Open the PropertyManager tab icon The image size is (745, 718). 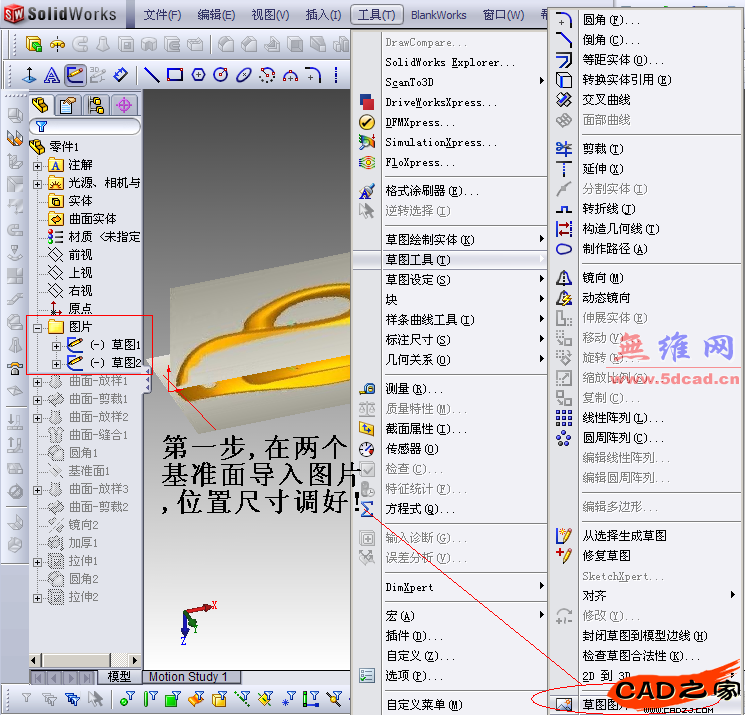(x=67, y=106)
